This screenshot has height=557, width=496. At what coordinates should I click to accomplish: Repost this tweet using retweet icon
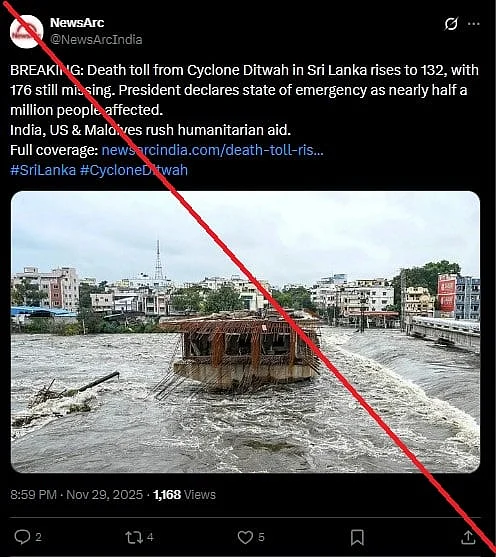pos(134,537)
